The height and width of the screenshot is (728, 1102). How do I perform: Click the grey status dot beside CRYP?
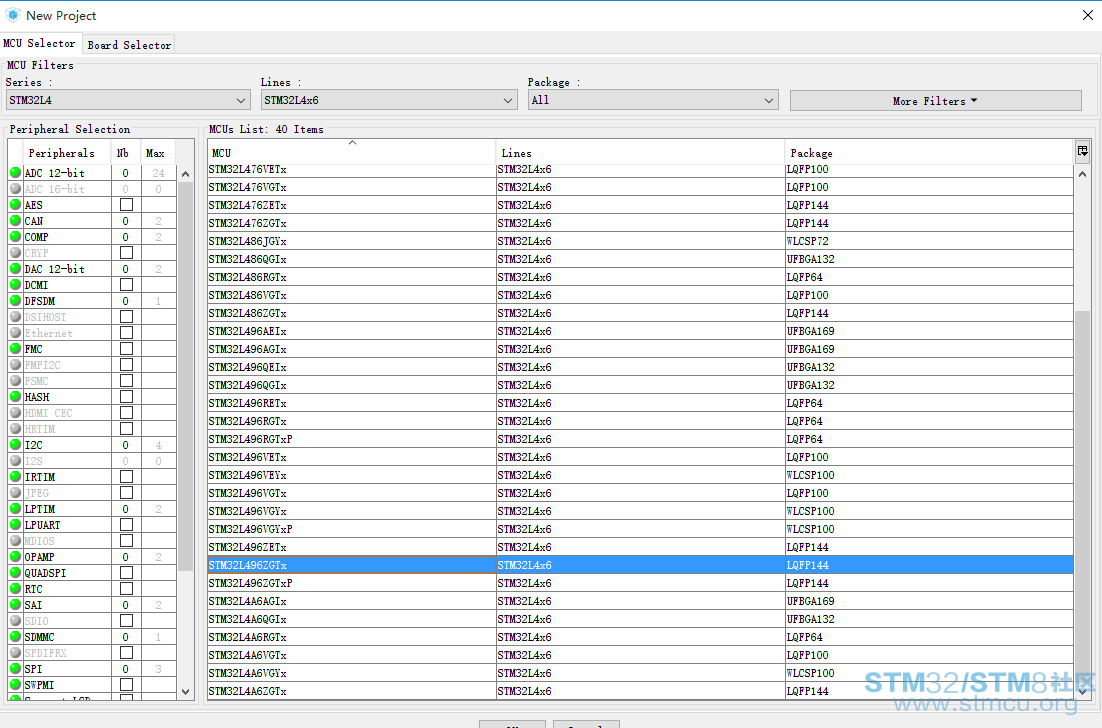15,252
